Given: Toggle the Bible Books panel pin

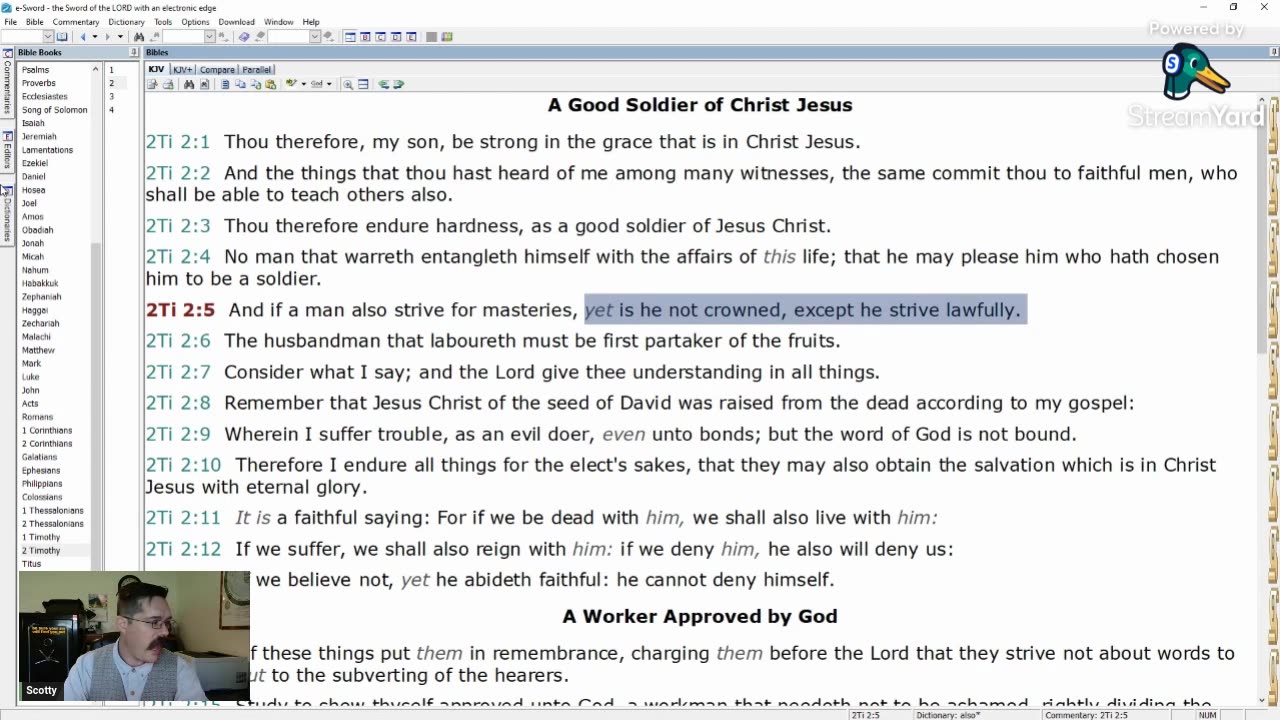Looking at the screenshot, I should pos(134,52).
